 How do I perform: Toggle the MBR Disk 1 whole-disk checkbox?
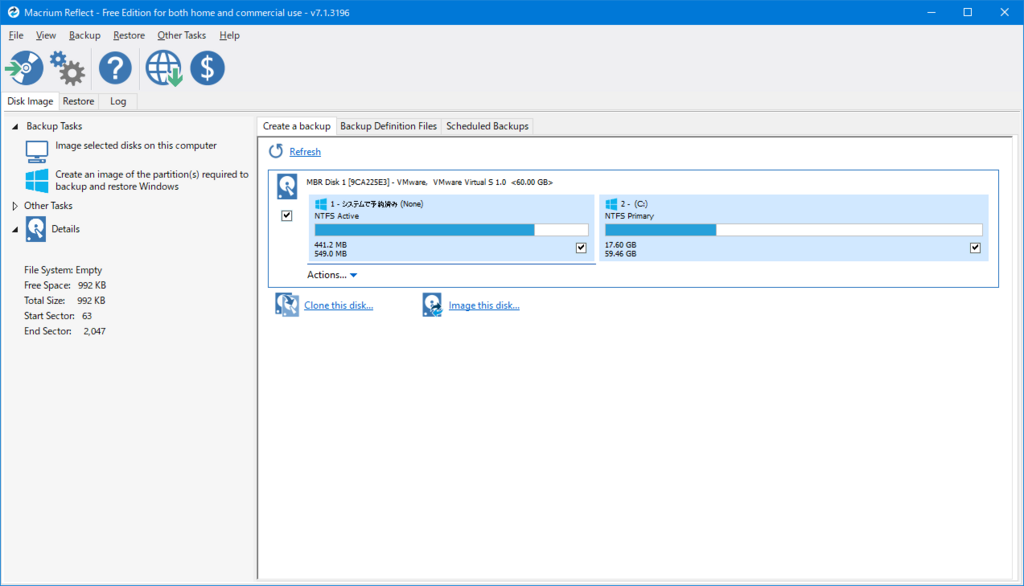[x=287, y=216]
